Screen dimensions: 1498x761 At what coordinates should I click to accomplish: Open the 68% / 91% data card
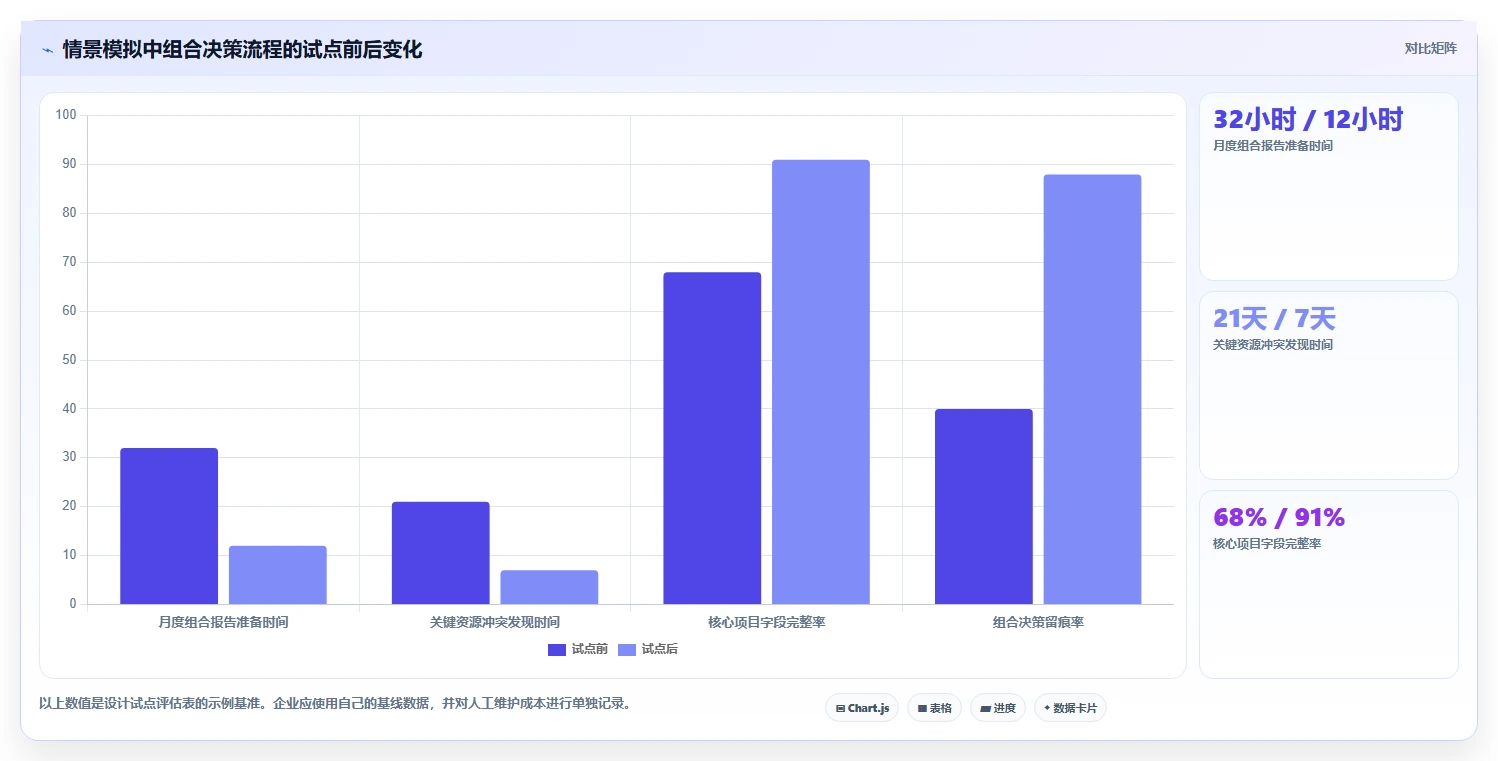[1329, 585]
